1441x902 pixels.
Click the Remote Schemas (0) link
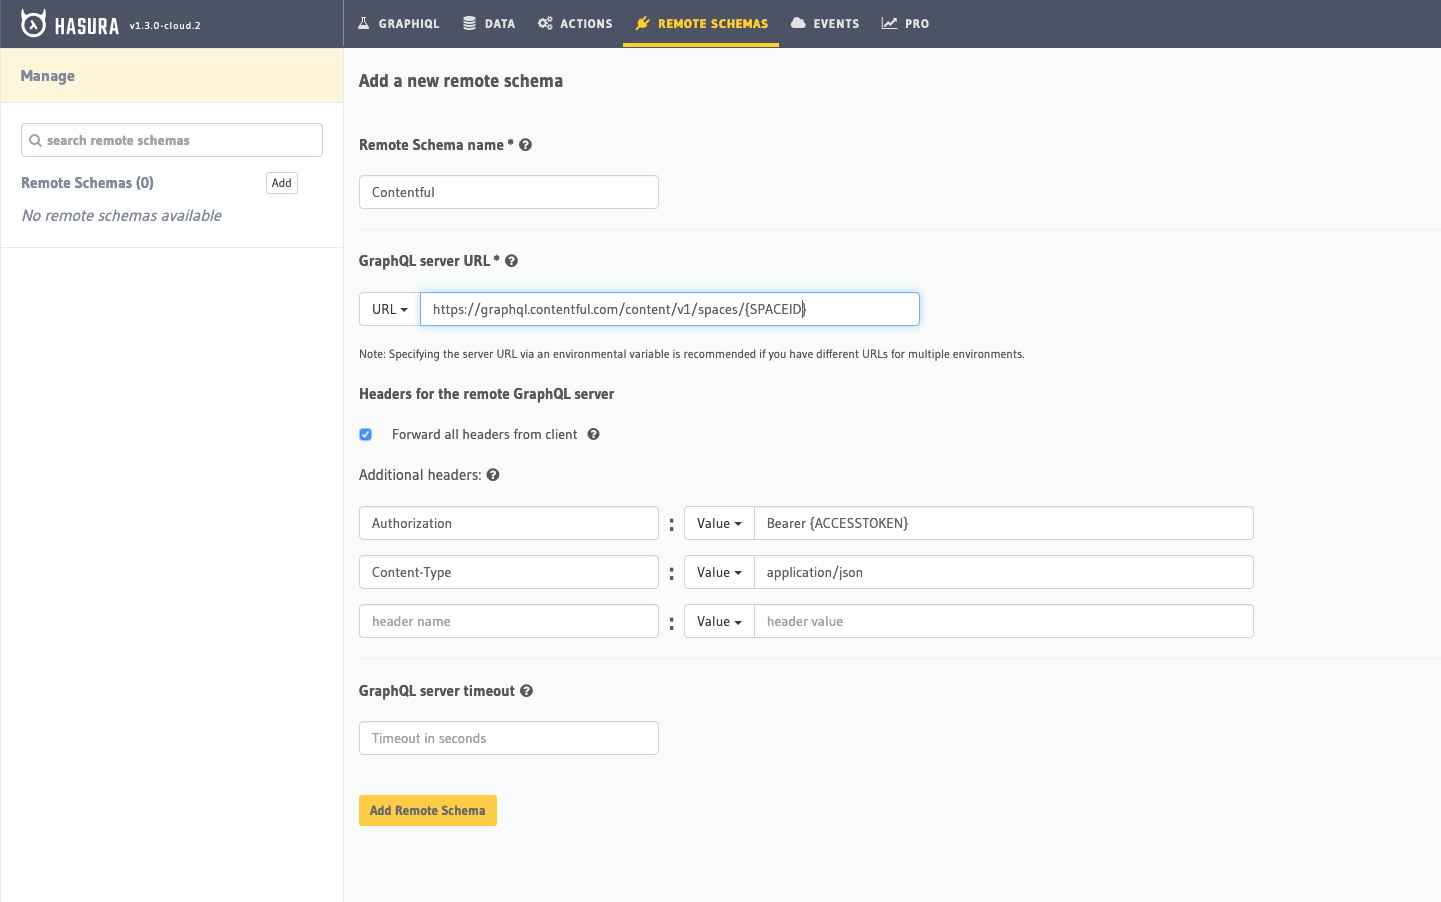(87, 183)
